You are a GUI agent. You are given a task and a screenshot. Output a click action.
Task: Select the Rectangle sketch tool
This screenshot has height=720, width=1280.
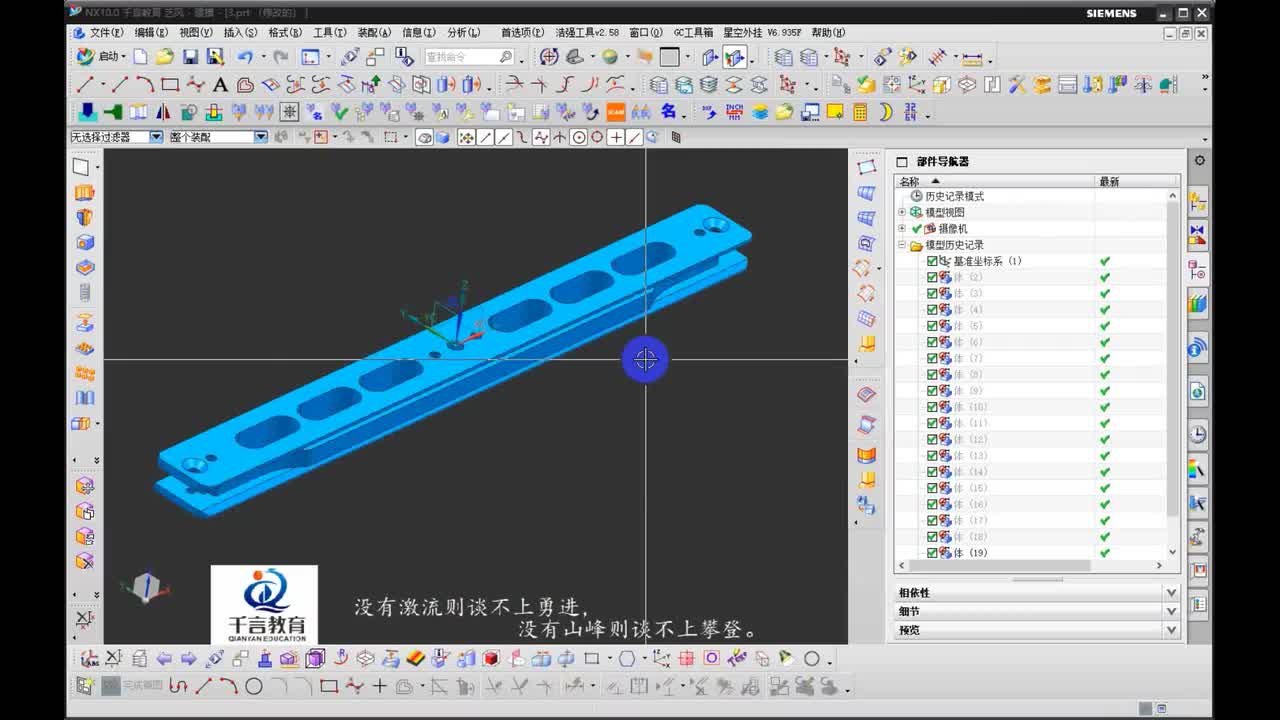(170, 85)
